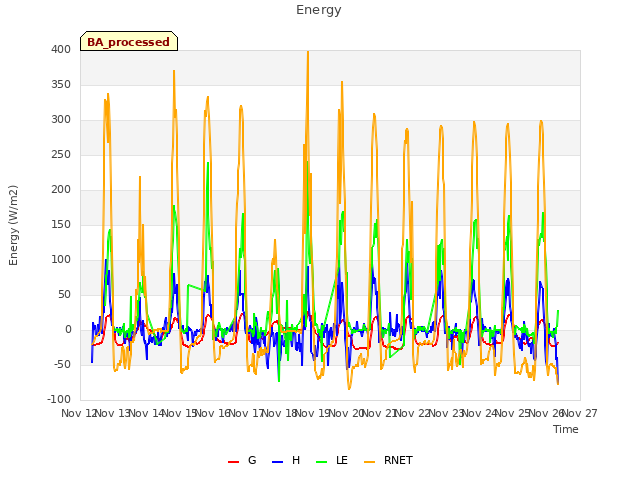
Task: Click the Nov 19 x-axis label
Action: click(x=312, y=413)
